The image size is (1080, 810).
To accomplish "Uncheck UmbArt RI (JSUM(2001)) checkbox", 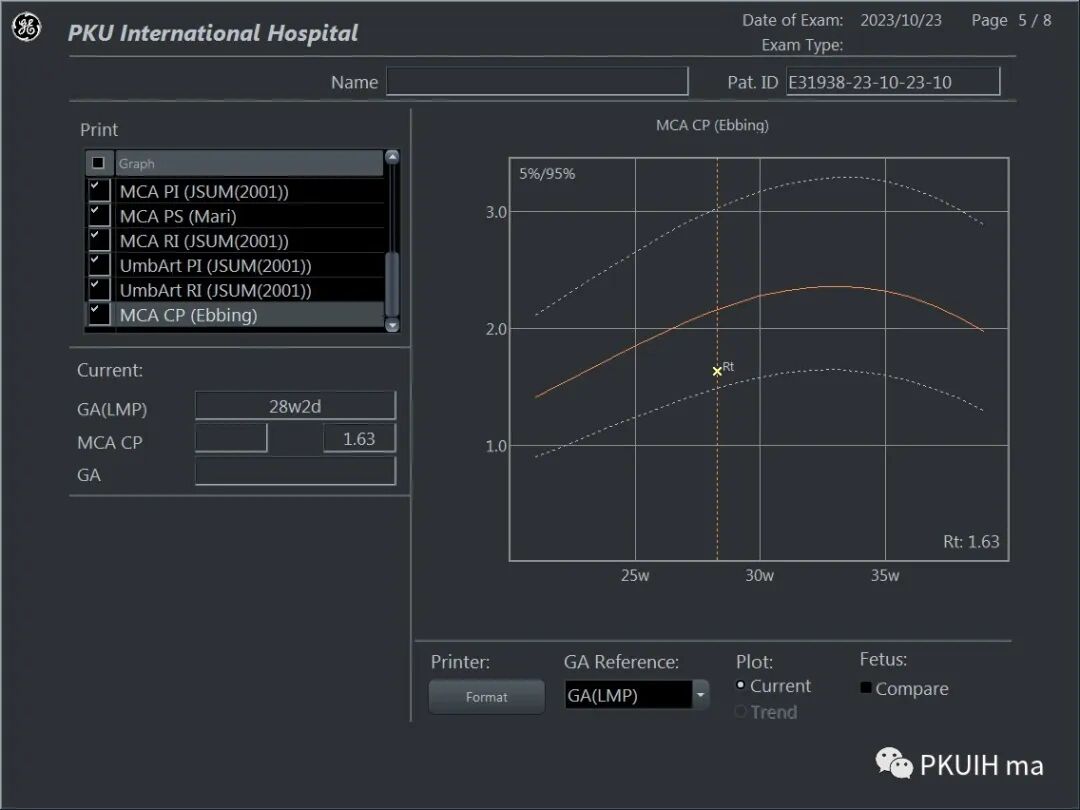I will click(x=99, y=290).
